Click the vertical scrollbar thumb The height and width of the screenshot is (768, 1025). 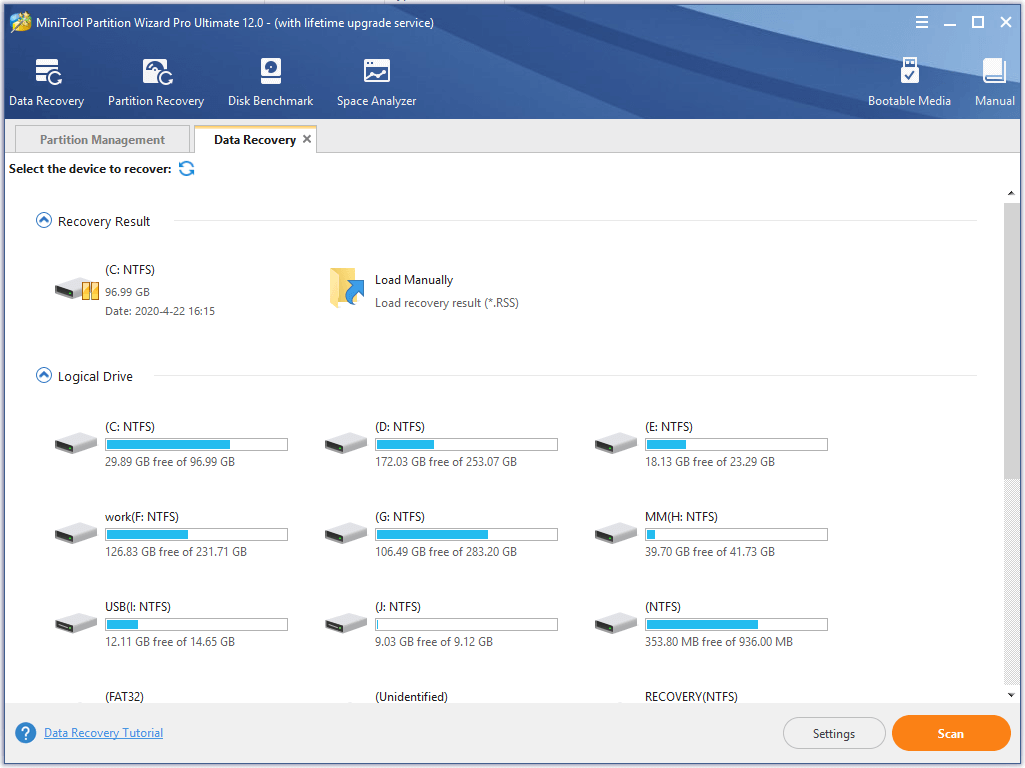pos(1011,341)
